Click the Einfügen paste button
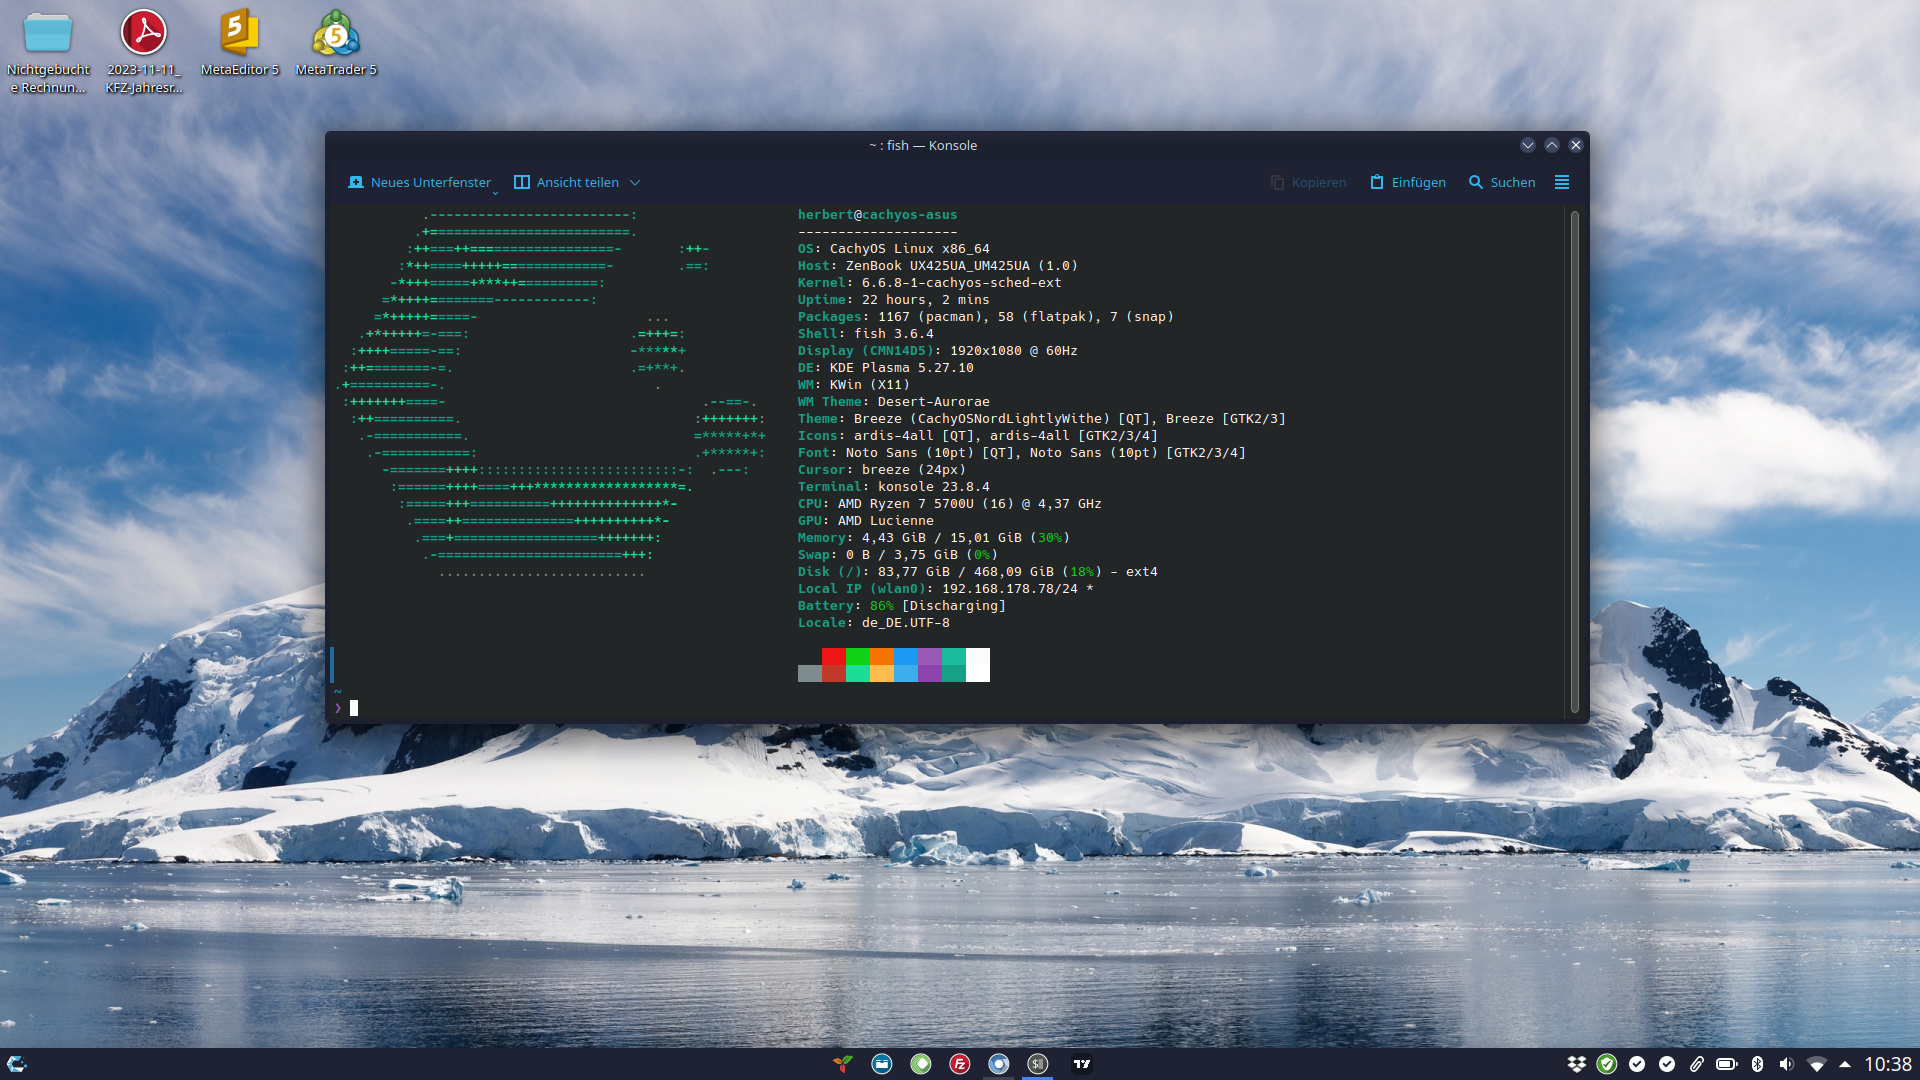 coord(1408,182)
